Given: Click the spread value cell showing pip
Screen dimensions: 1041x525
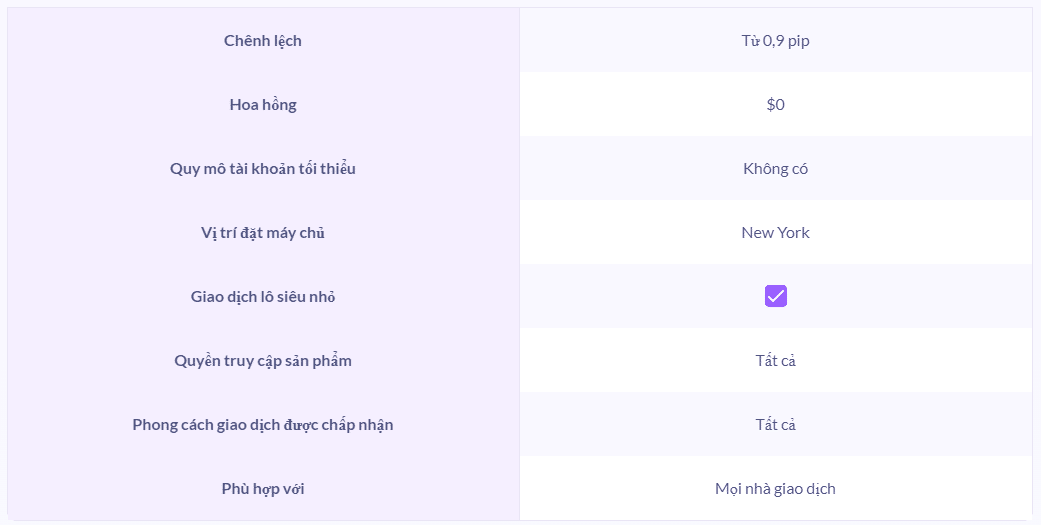Looking at the screenshot, I should pyautogui.click(x=776, y=41).
